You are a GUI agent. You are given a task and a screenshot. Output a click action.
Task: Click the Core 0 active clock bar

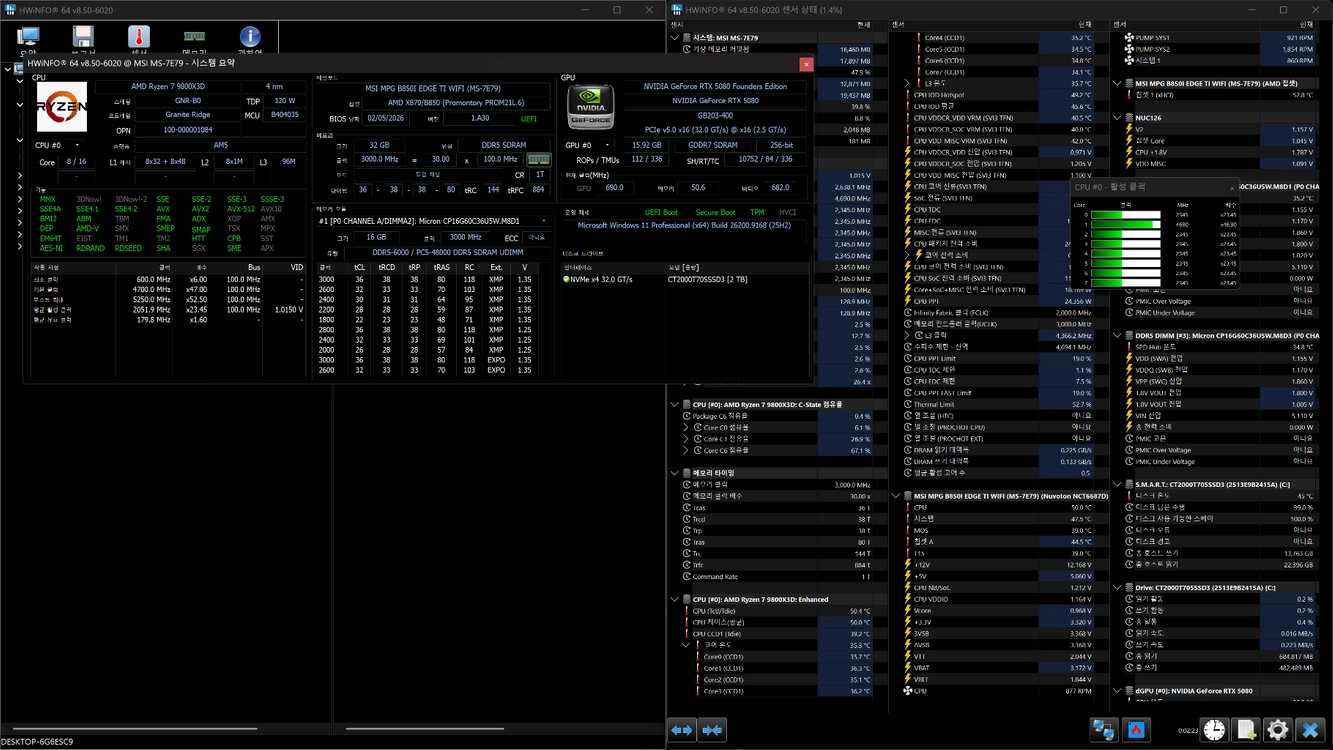1126,215
